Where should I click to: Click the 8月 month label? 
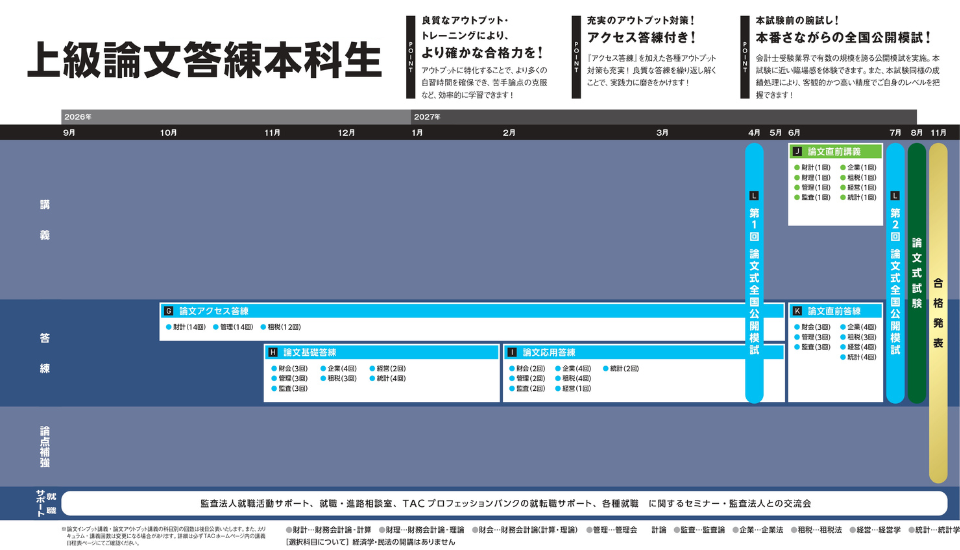(x=917, y=132)
